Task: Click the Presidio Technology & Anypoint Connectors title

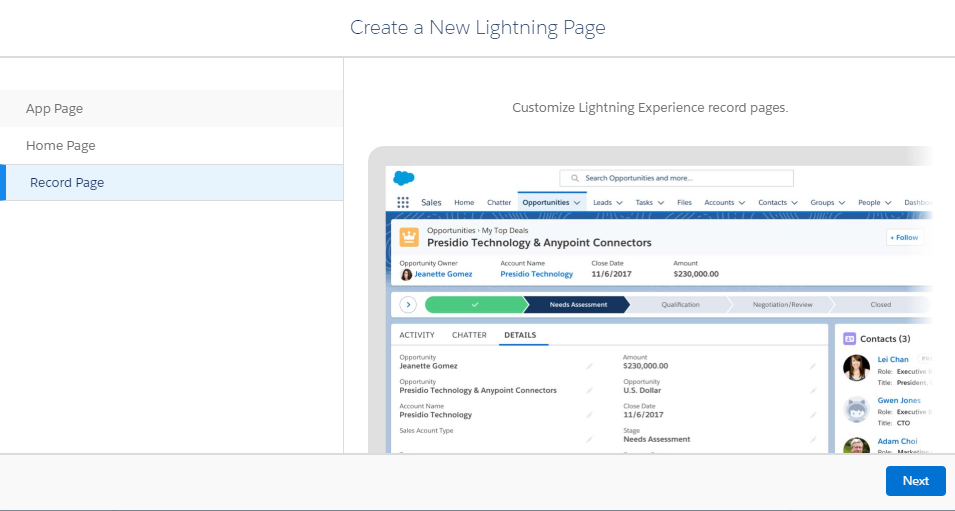Action: (539, 242)
